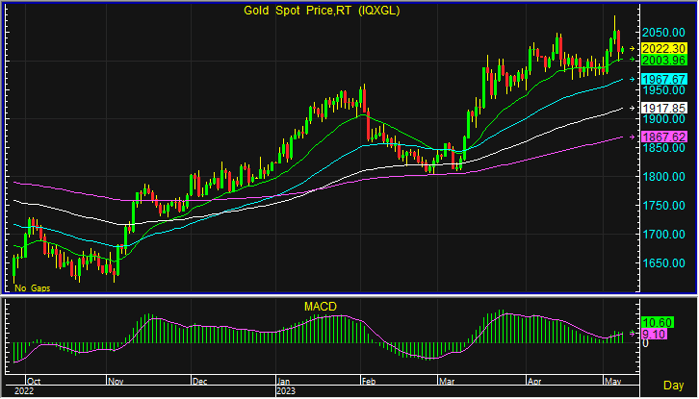Click the cyan arrow beside 1967.67

coord(632,79)
